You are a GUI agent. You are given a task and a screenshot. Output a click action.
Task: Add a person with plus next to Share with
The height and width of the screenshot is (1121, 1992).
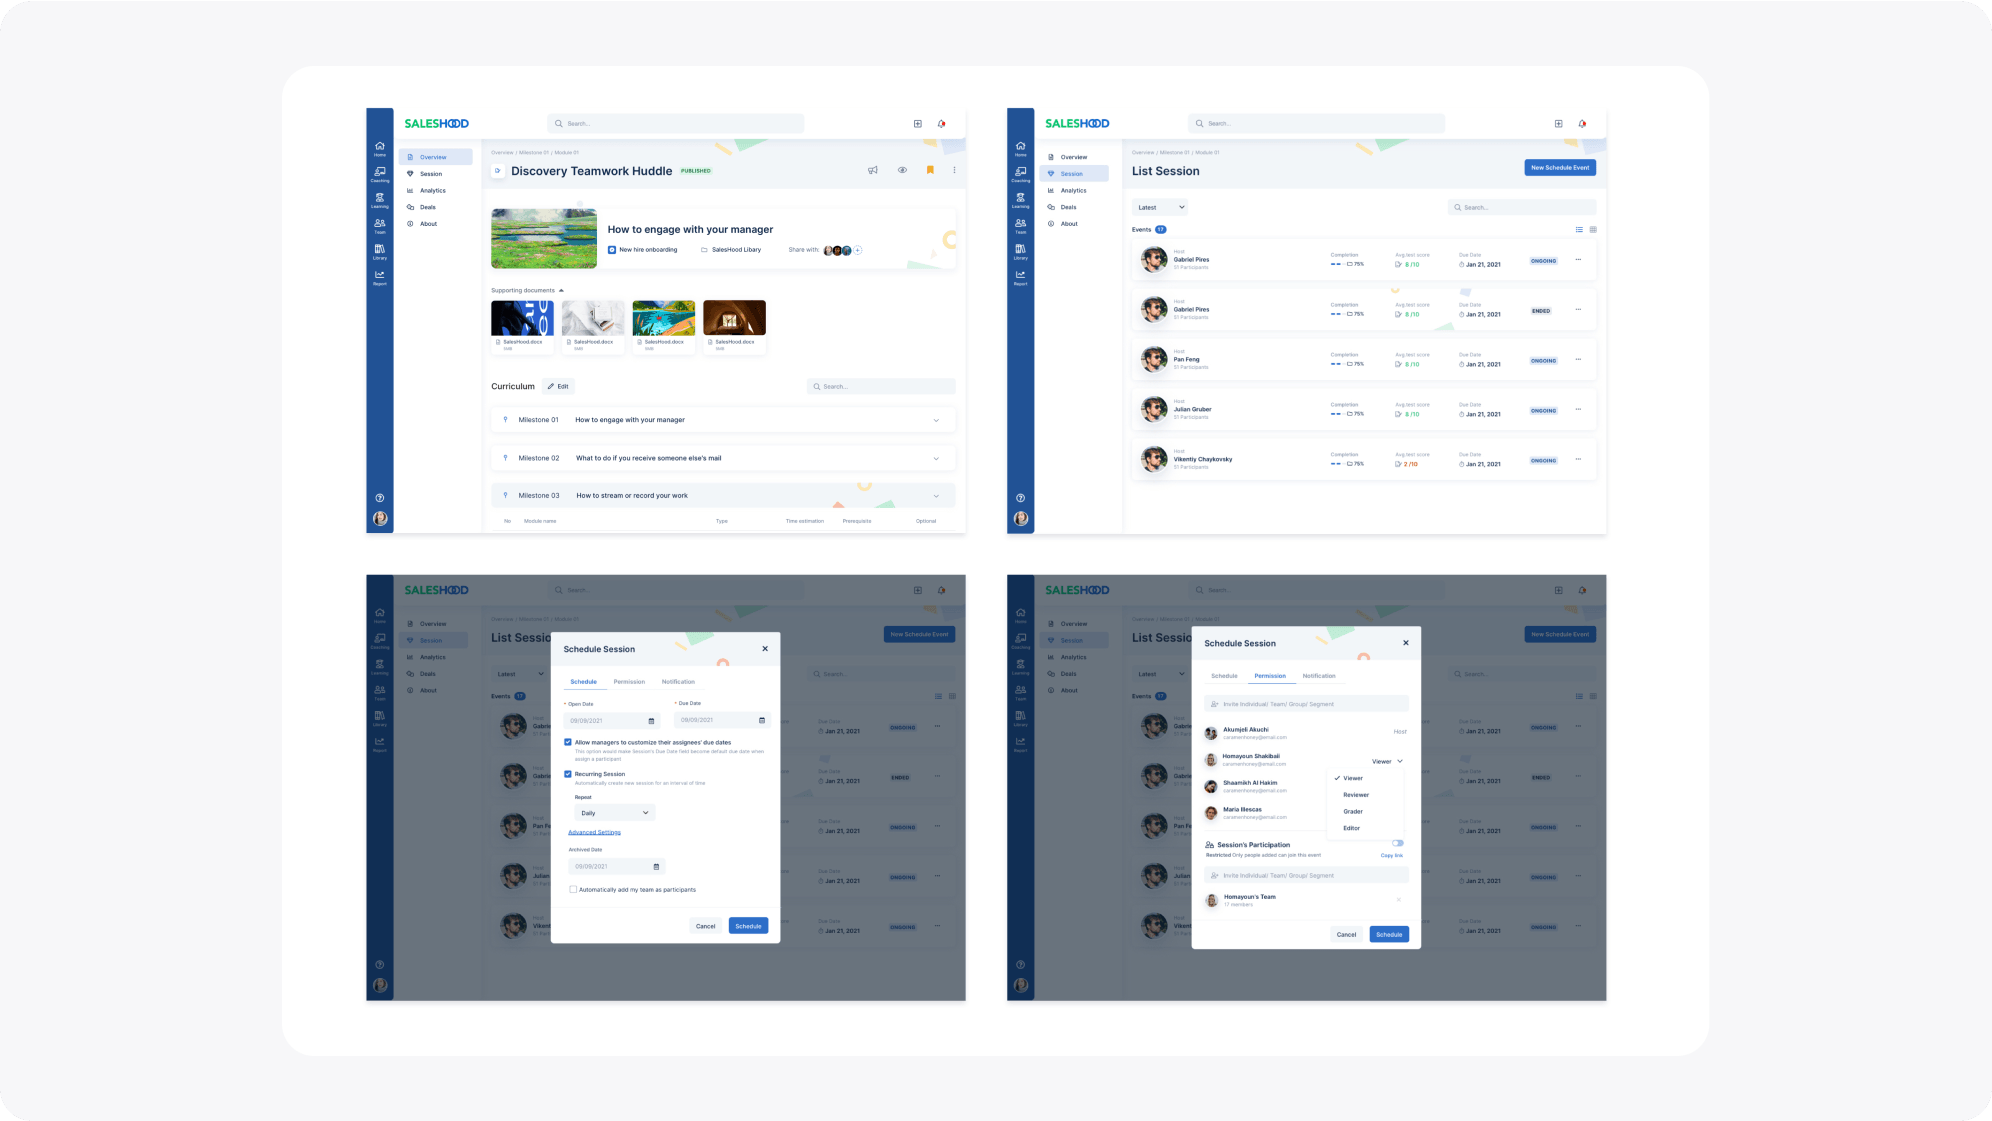click(x=858, y=250)
